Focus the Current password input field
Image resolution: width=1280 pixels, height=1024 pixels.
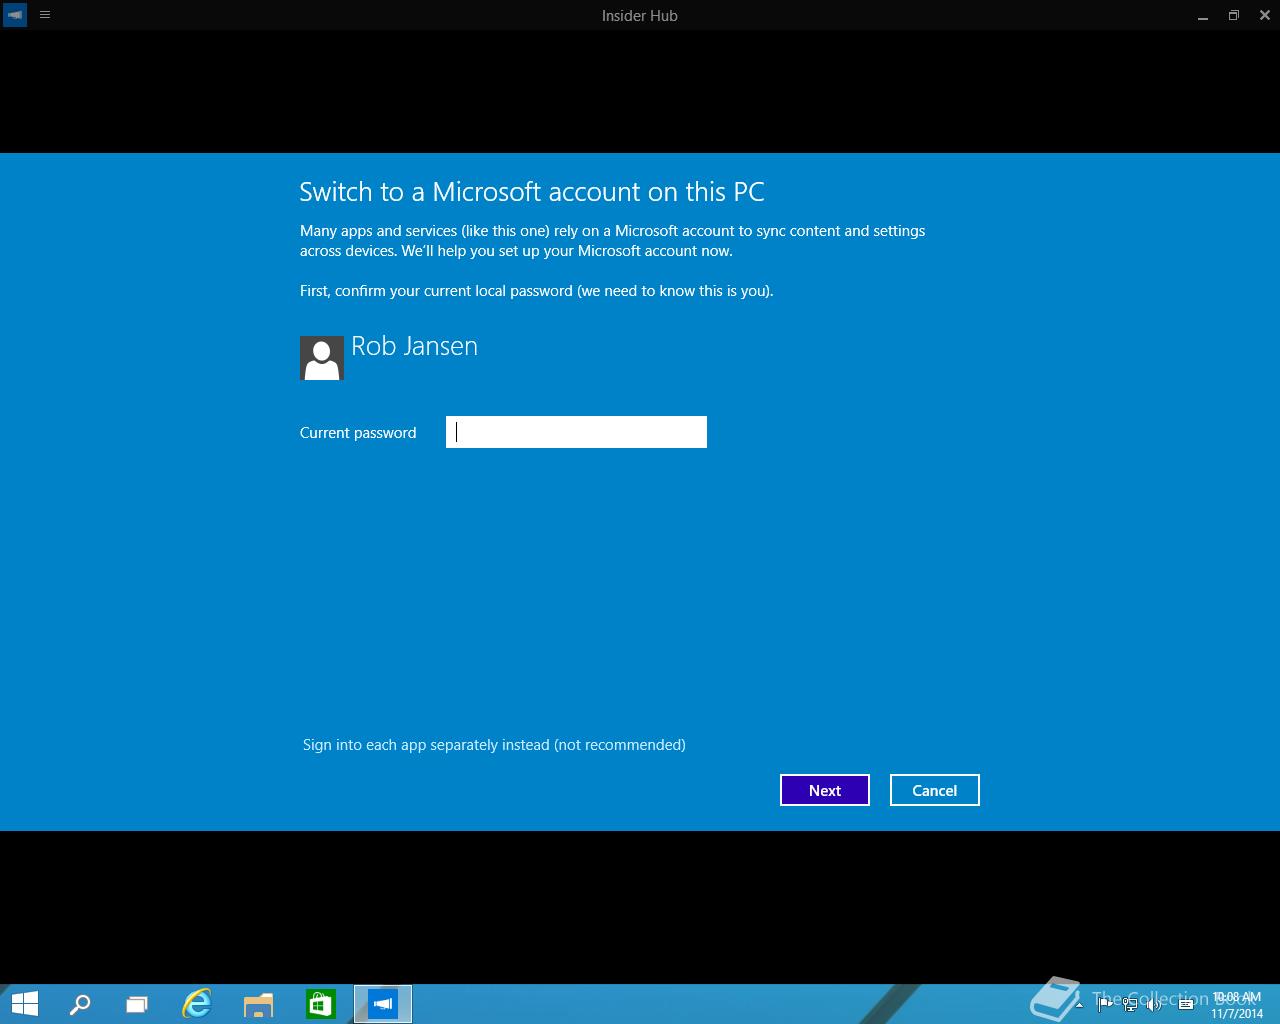576,432
